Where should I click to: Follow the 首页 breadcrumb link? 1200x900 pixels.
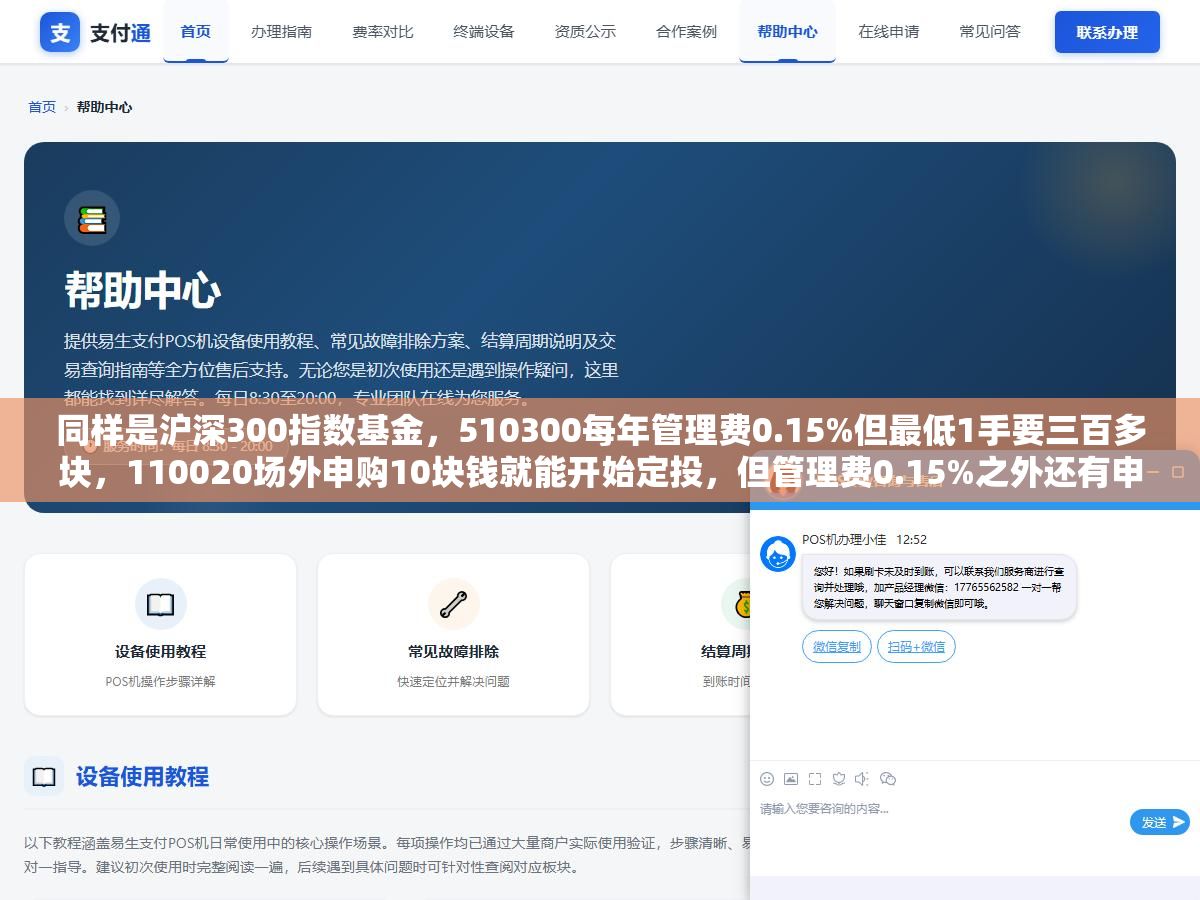coord(42,107)
